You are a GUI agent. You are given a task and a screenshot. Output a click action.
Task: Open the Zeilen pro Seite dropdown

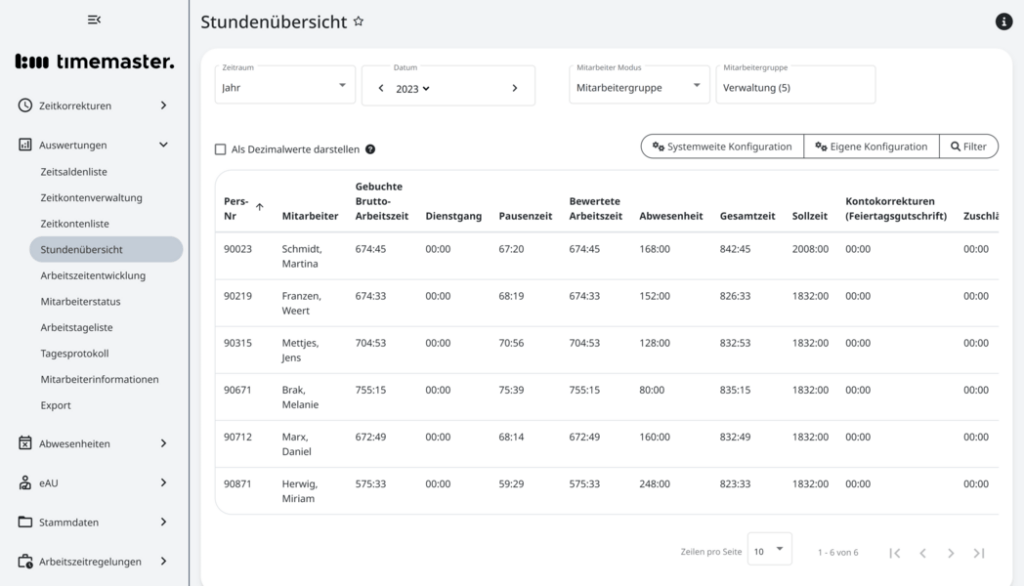point(770,548)
